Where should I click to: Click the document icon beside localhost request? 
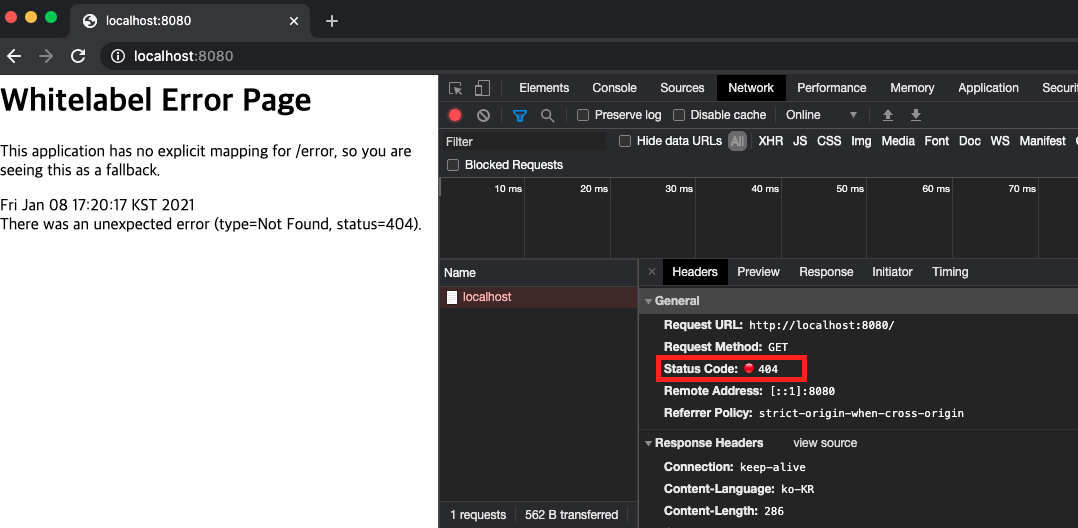click(x=452, y=297)
